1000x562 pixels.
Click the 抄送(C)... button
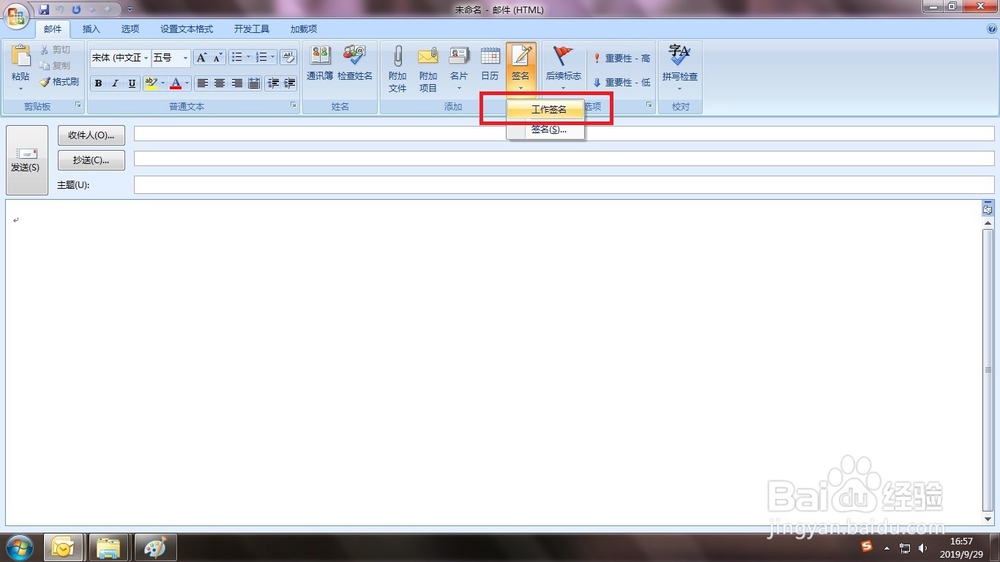(91, 160)
